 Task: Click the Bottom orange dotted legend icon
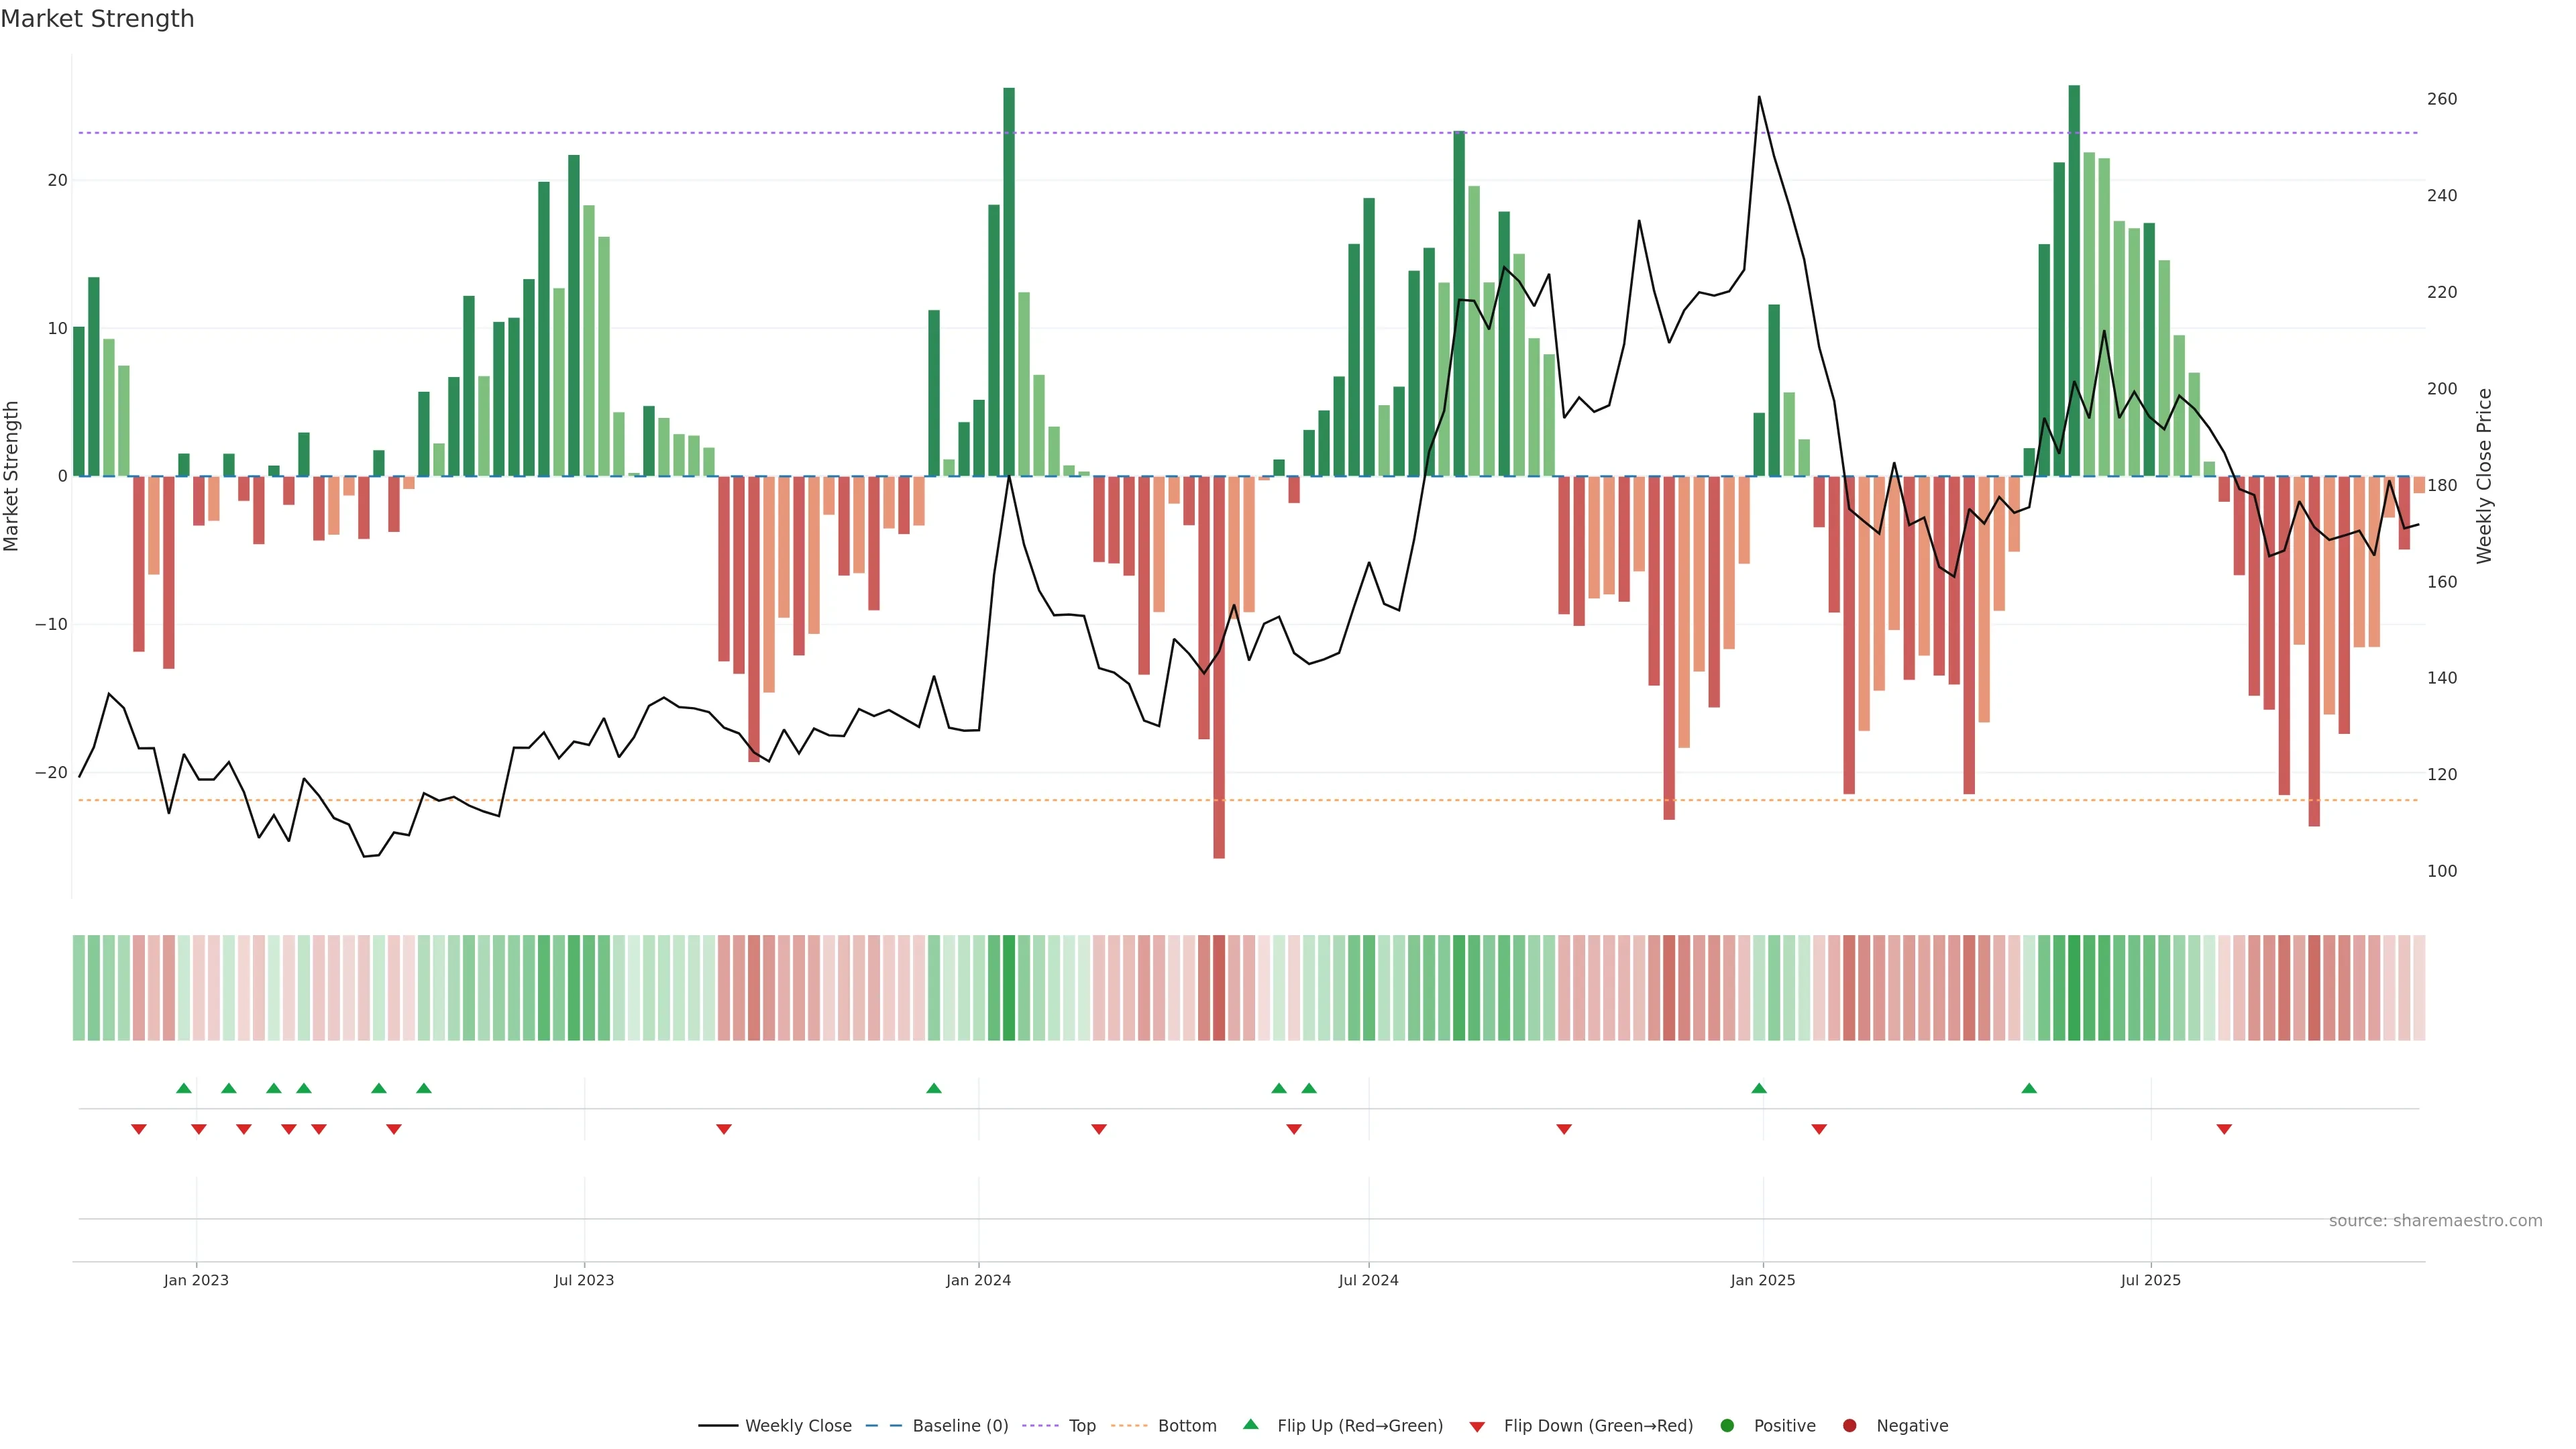(1129, 1426)
